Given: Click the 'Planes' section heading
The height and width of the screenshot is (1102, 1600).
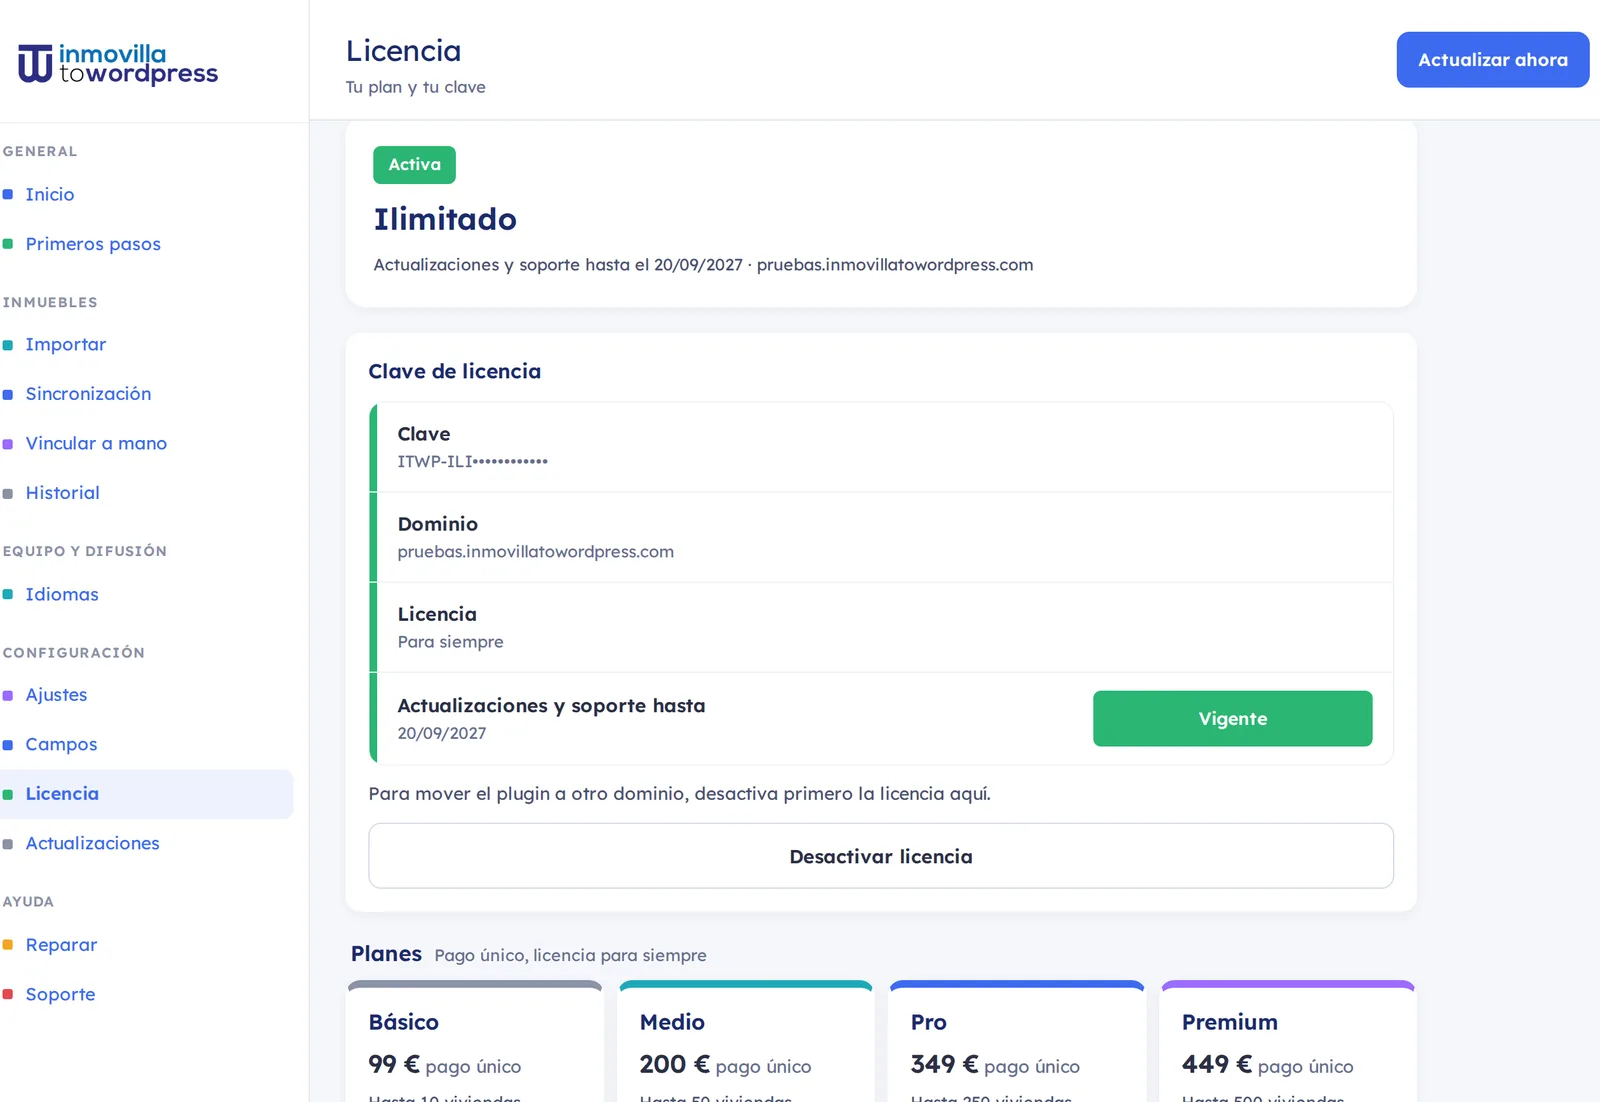Looking at the screenshot, I should click(x=386, y=954).
